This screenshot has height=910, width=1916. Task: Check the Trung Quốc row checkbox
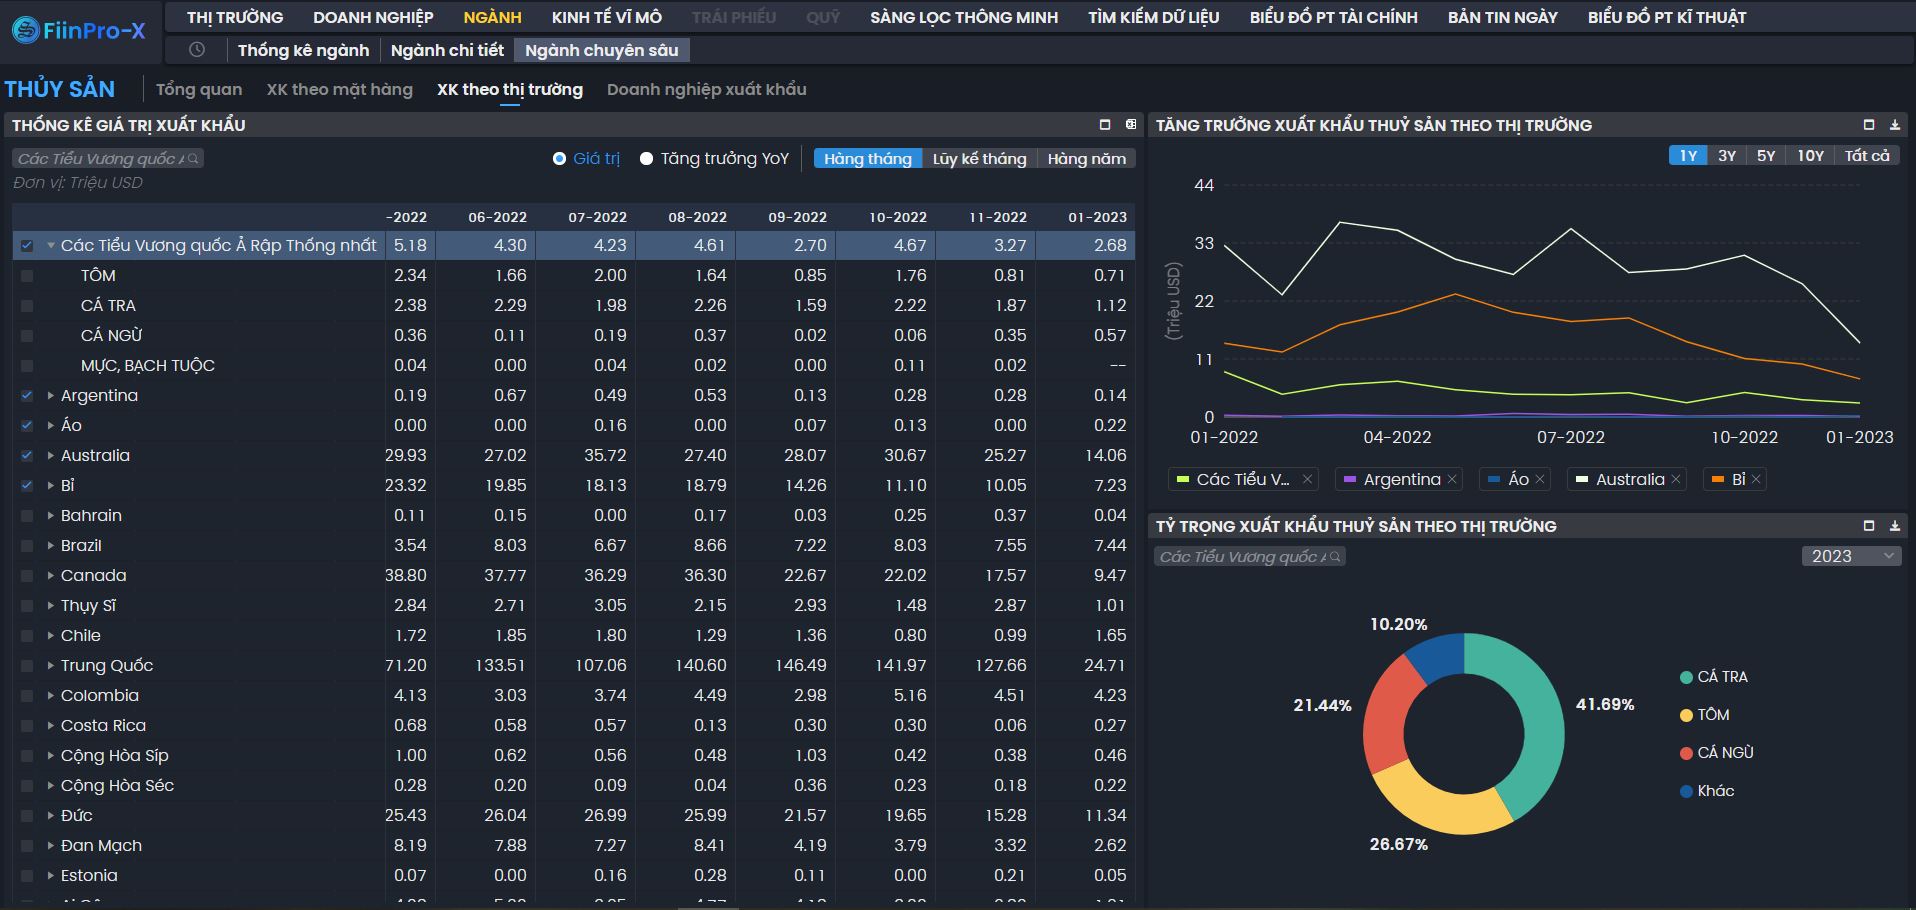point(27,666)
